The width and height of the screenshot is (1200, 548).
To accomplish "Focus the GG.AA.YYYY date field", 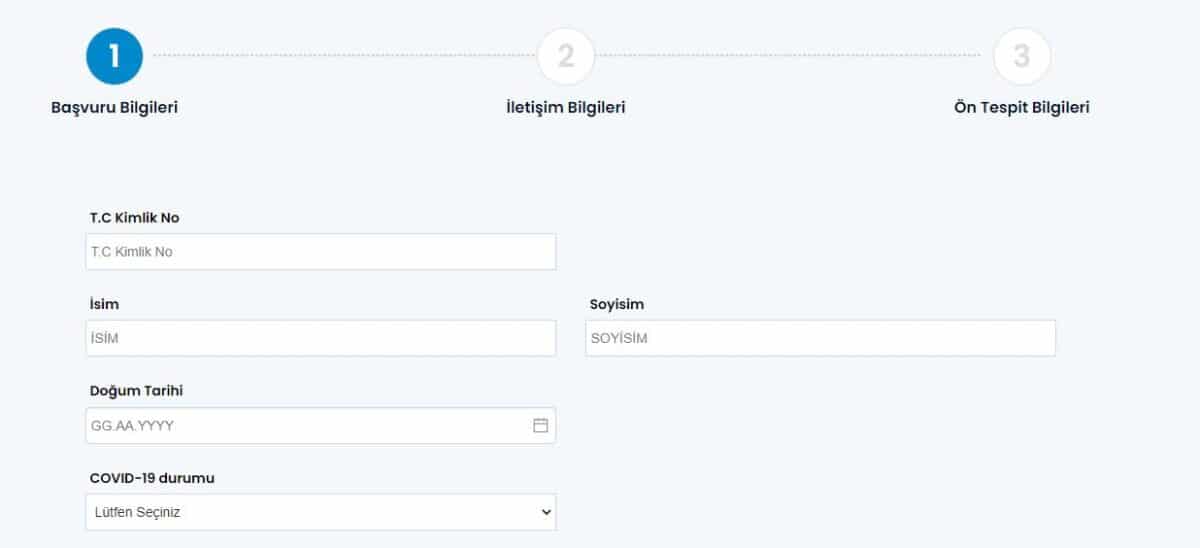I will pos(300,425).
